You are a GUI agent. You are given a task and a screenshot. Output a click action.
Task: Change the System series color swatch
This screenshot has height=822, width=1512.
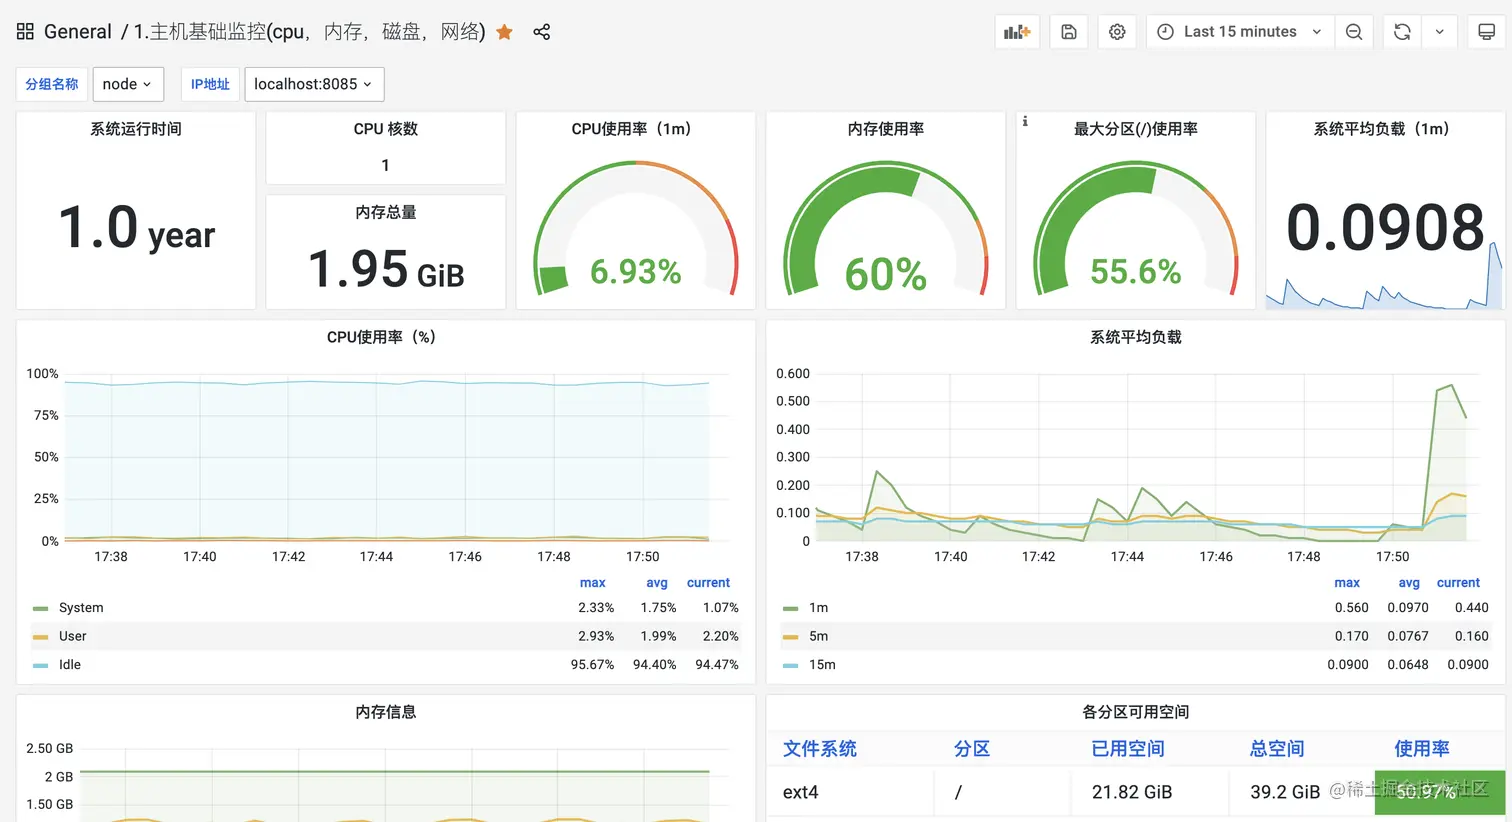(40, 608)
